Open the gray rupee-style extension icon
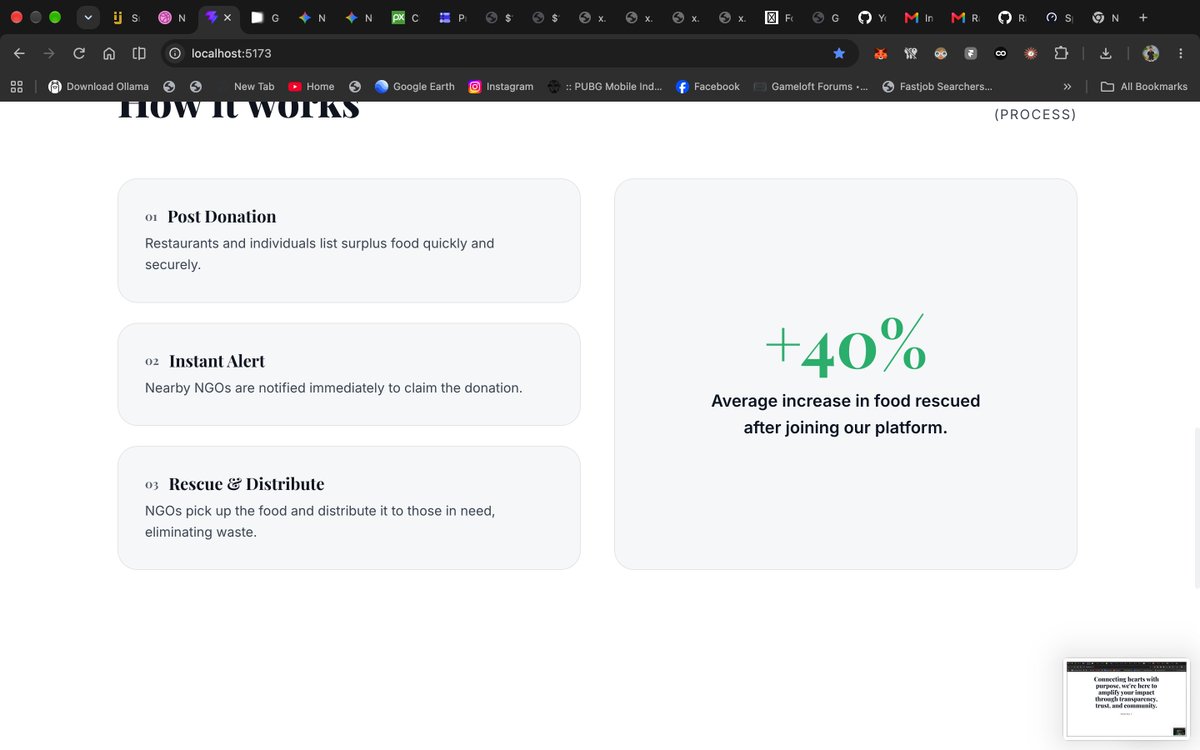1200x750 pixels. (x=971, y=53)
